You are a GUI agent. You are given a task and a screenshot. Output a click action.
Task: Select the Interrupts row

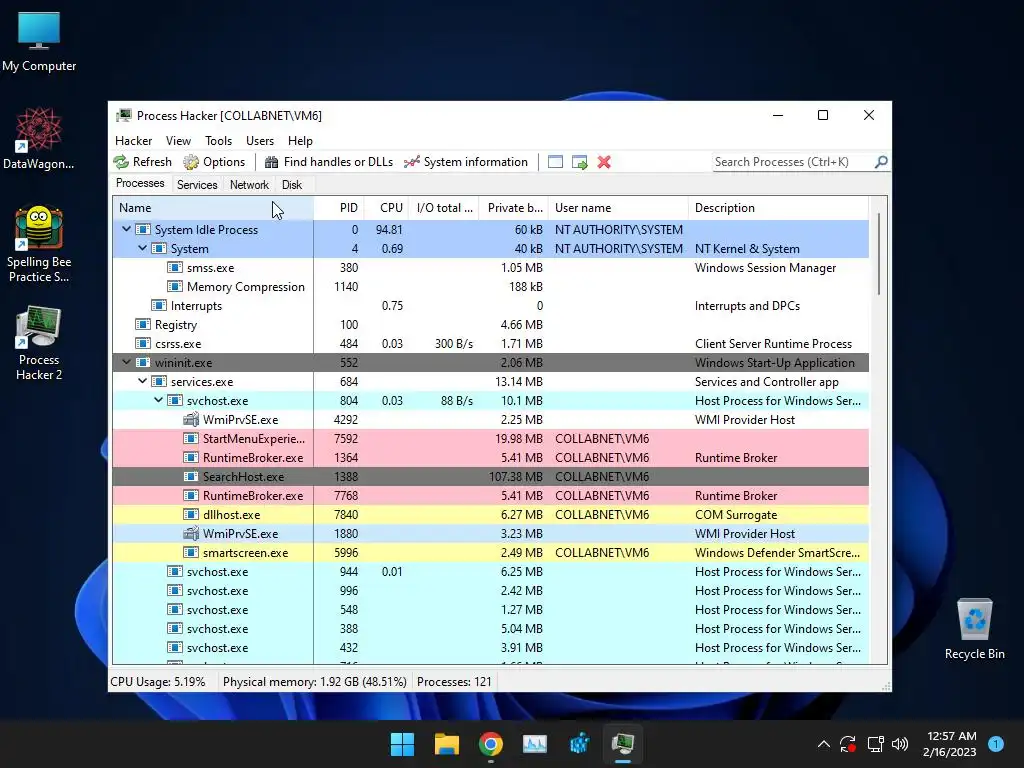(x=490, y=306)
